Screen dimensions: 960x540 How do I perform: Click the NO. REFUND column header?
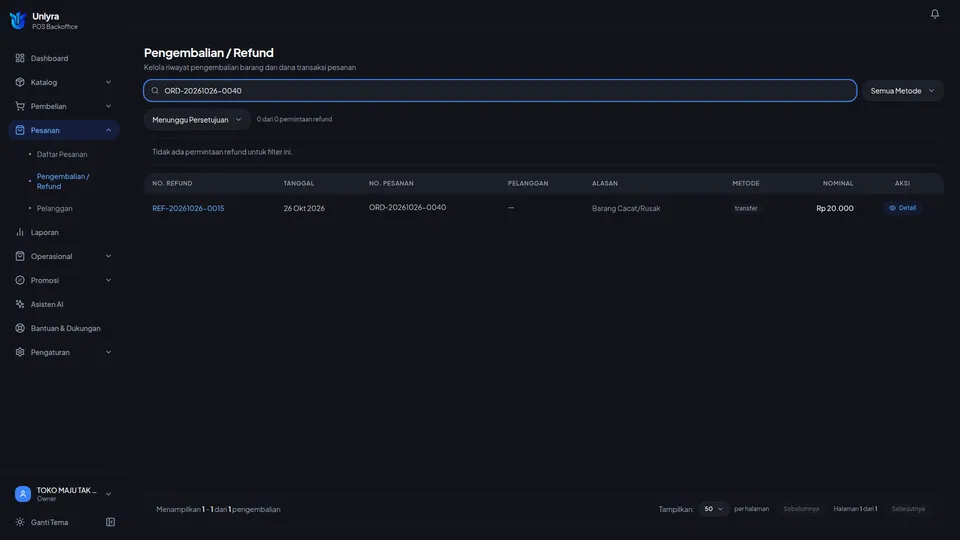coord(172,183)
